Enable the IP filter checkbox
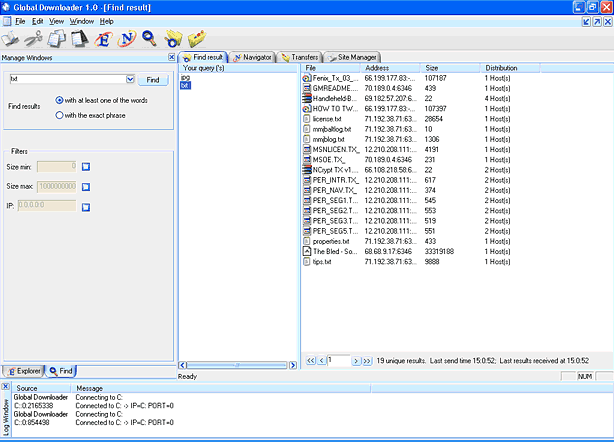614x442 pixels. (86, 207)
